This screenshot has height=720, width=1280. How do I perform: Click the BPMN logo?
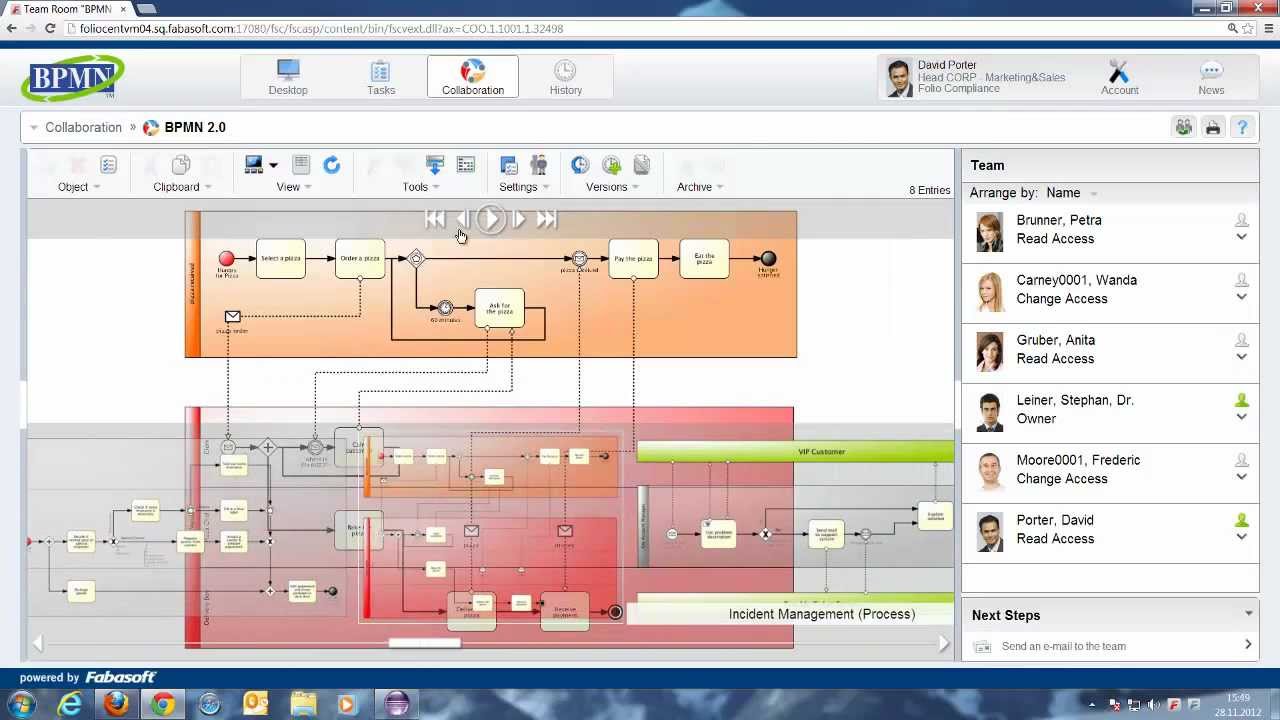click(x=73, y=78)
